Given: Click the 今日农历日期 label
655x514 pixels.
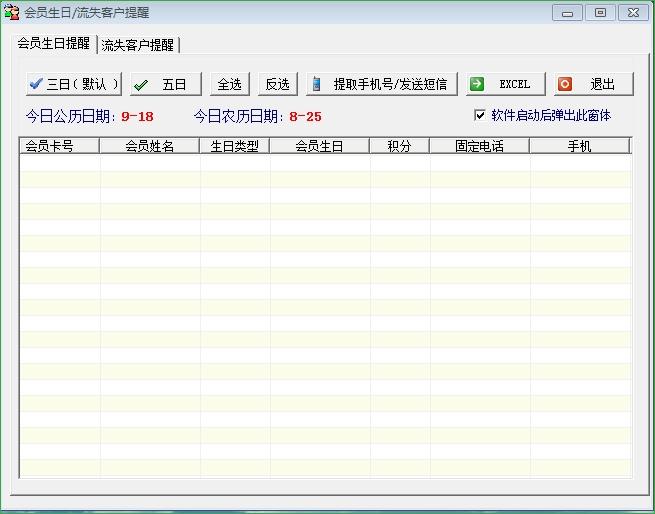Looking at the screenshot, I should tap(239, 116).
